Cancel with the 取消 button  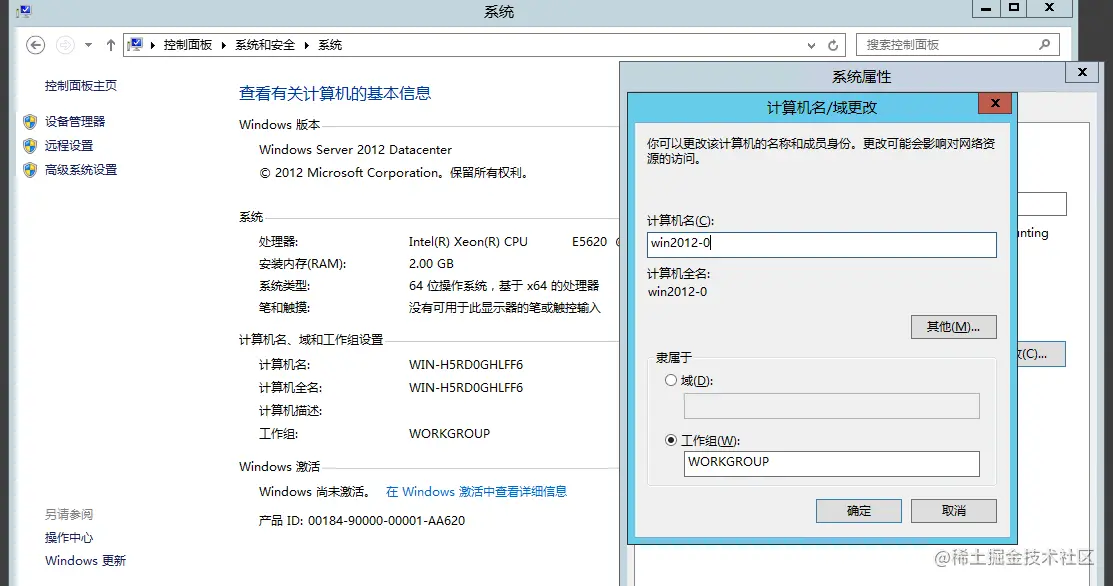[x=953, y=511]
